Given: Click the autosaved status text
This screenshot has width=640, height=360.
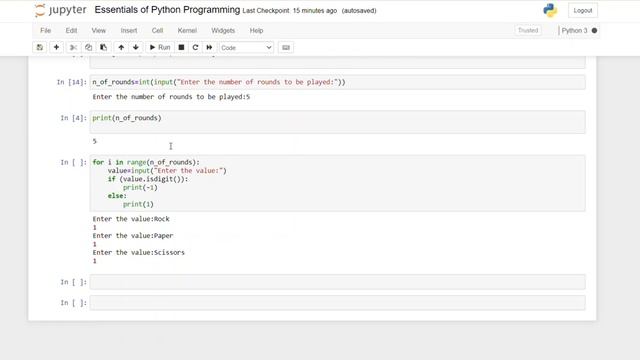Looking at the screenshot, I should coord(359,11).
